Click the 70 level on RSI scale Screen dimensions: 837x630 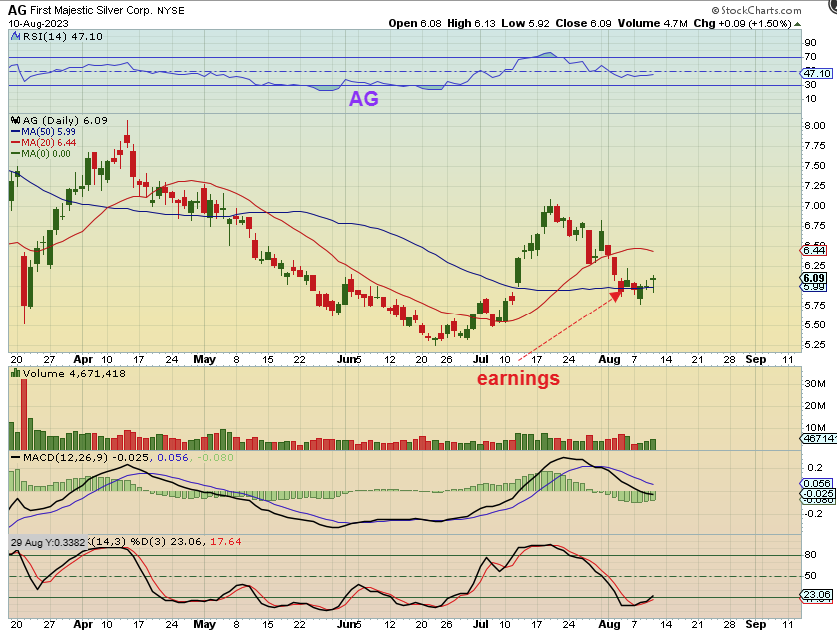pos(810,57)
